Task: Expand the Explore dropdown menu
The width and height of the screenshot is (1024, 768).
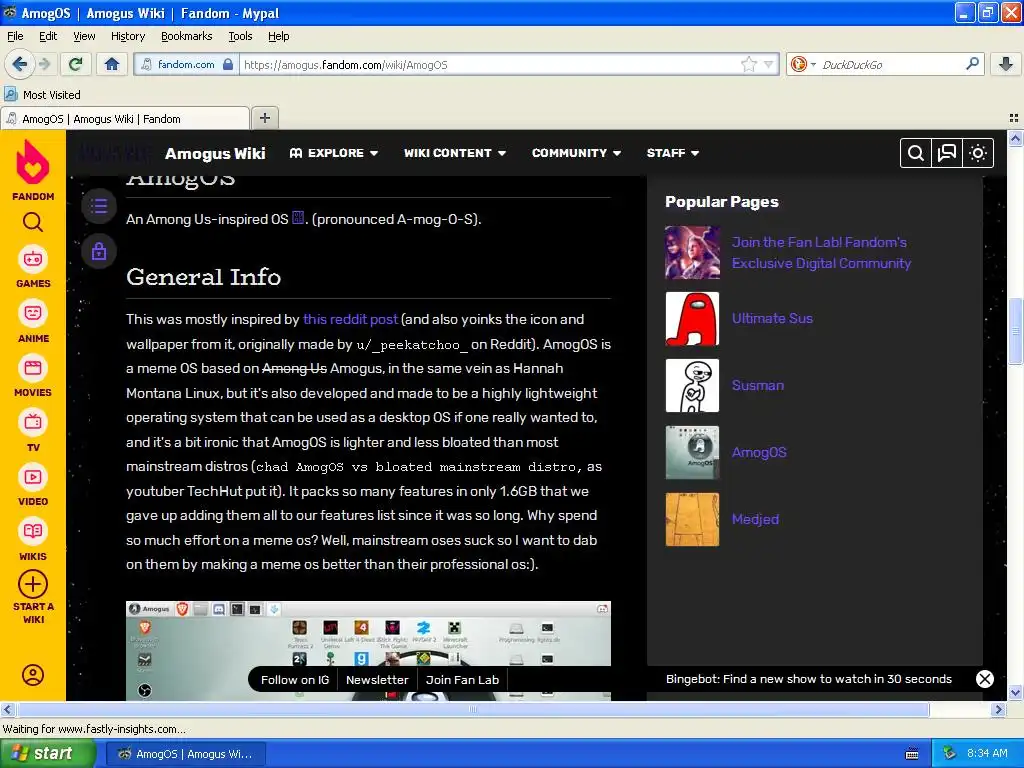Action: (x=334, y=153)
